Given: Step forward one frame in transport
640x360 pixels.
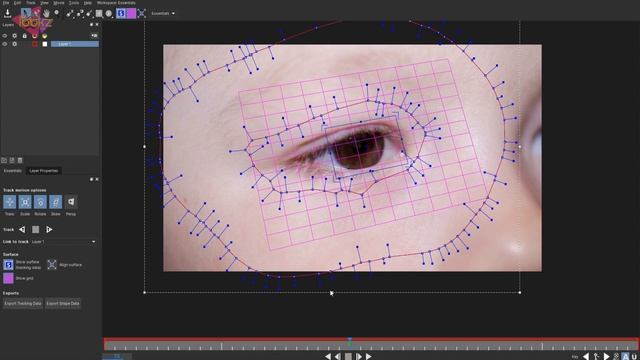Looking at the screenshot, I should pyautogui.click(x=358, y=356).
